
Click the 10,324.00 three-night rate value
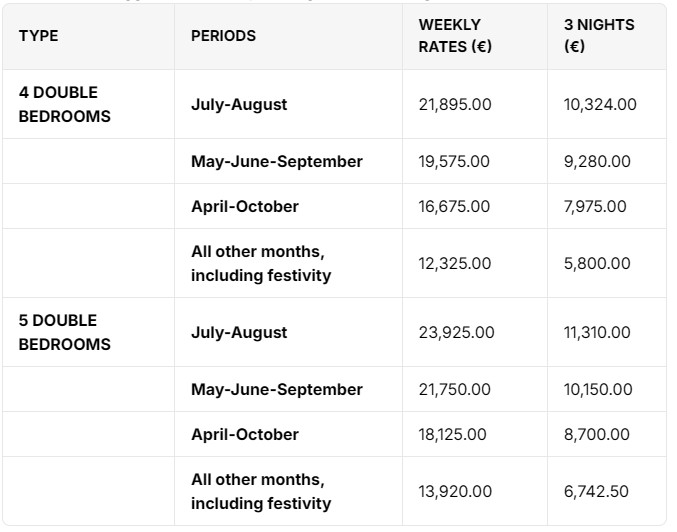point(600,104)
